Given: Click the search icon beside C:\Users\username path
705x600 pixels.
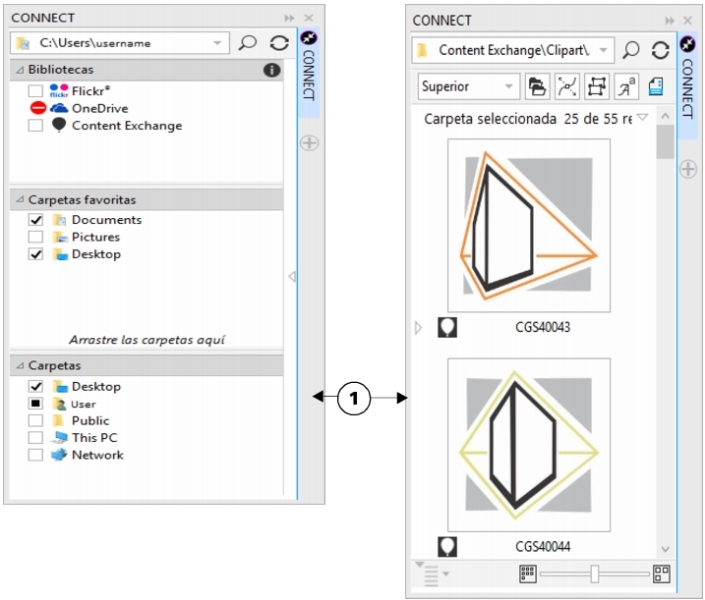Looking at the screenshot, I should coord(248,44).
